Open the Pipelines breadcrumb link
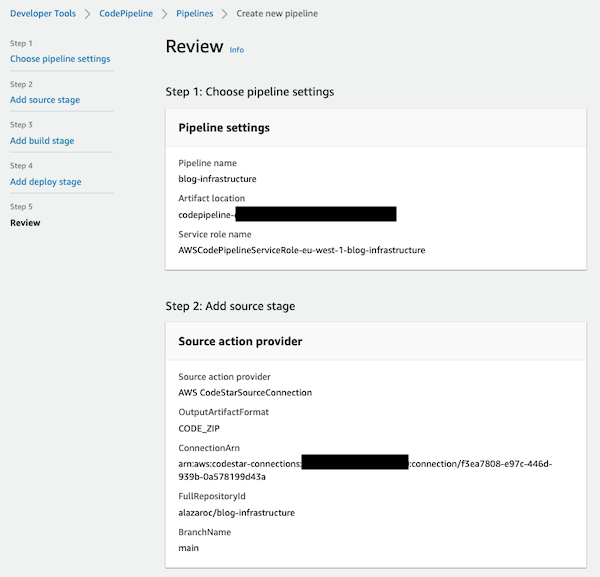Screen dimensions: 600x577 pyautogui.click(x=194, y=13)
